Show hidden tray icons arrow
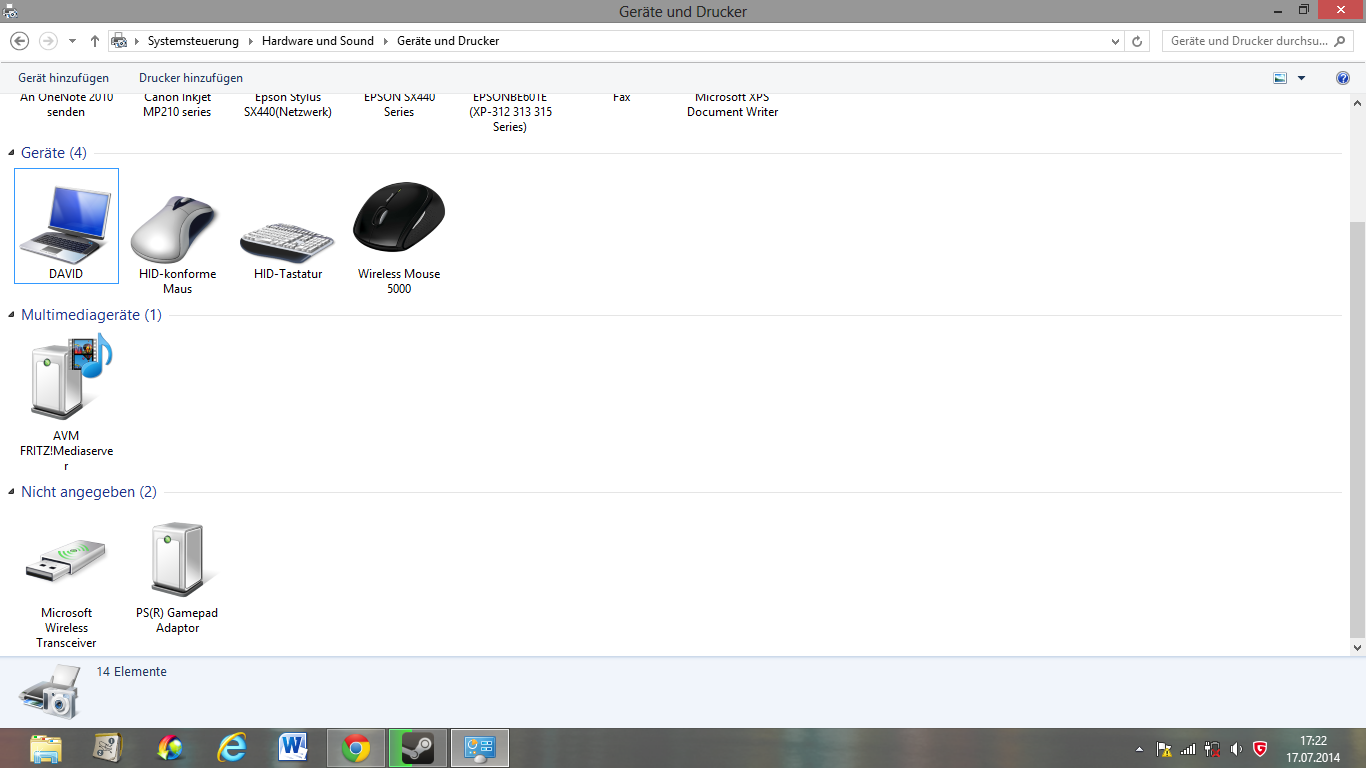Viewport: 1366px width, 768px height. 1140,749
